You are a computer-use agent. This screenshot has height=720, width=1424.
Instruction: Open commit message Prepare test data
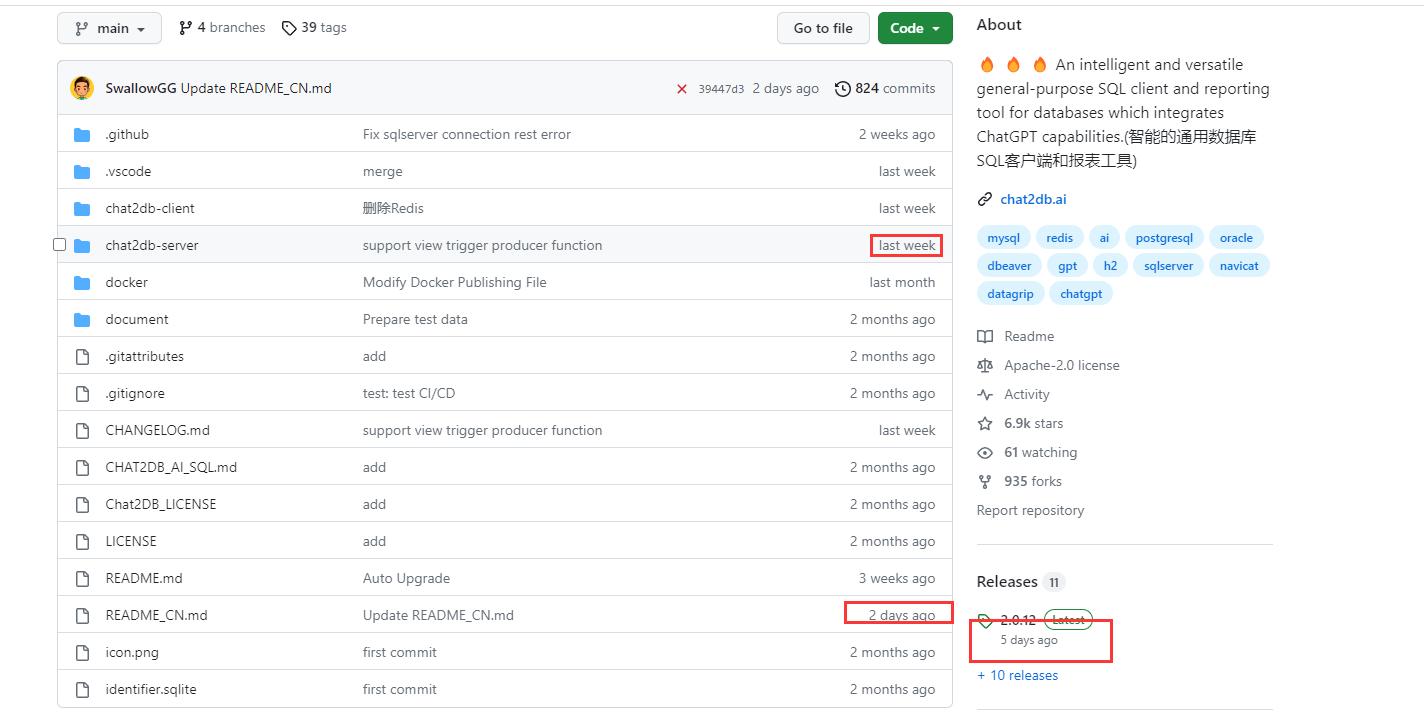tap(415, 319)
